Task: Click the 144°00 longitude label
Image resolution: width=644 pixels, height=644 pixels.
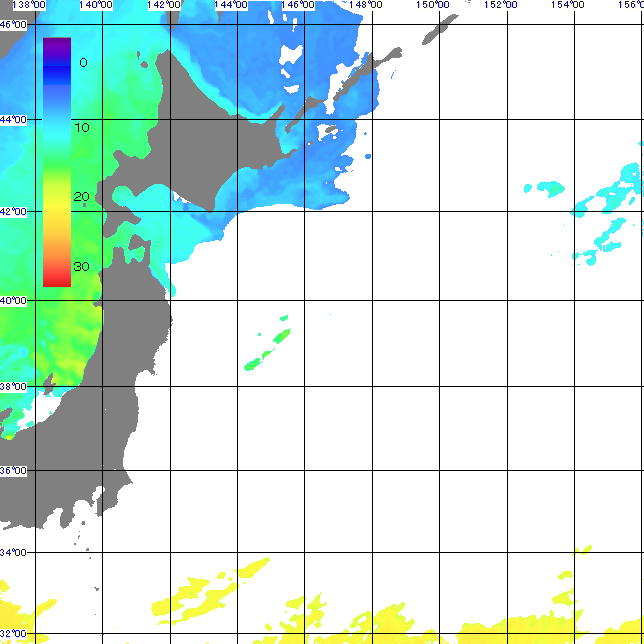Action: click(231, 5)
